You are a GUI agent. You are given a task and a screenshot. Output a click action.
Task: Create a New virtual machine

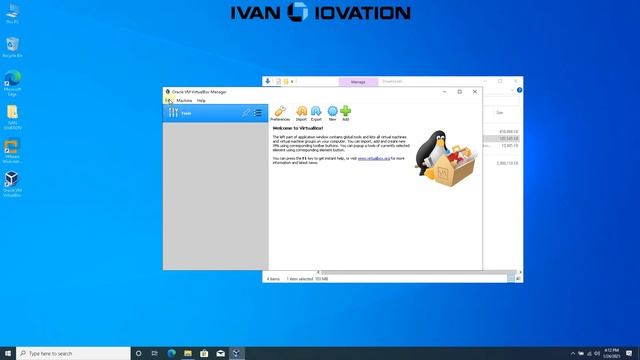[333, 113]
